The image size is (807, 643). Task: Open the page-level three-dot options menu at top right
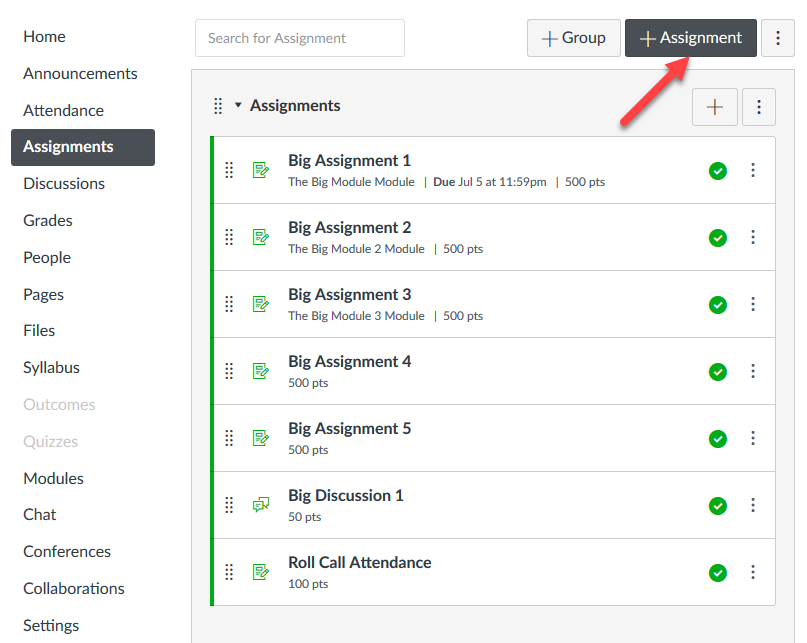pos(778,38)
